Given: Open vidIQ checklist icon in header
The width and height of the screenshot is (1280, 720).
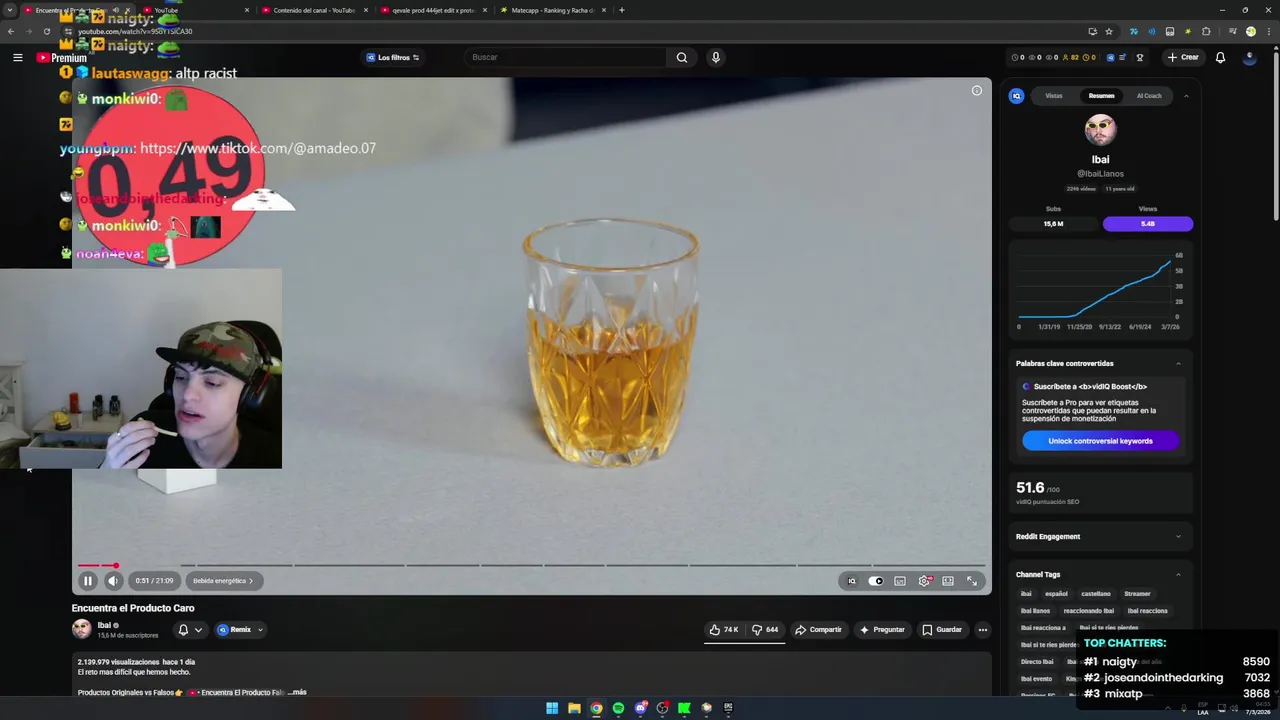Looking at the screenshot, I should [1123, 57].
